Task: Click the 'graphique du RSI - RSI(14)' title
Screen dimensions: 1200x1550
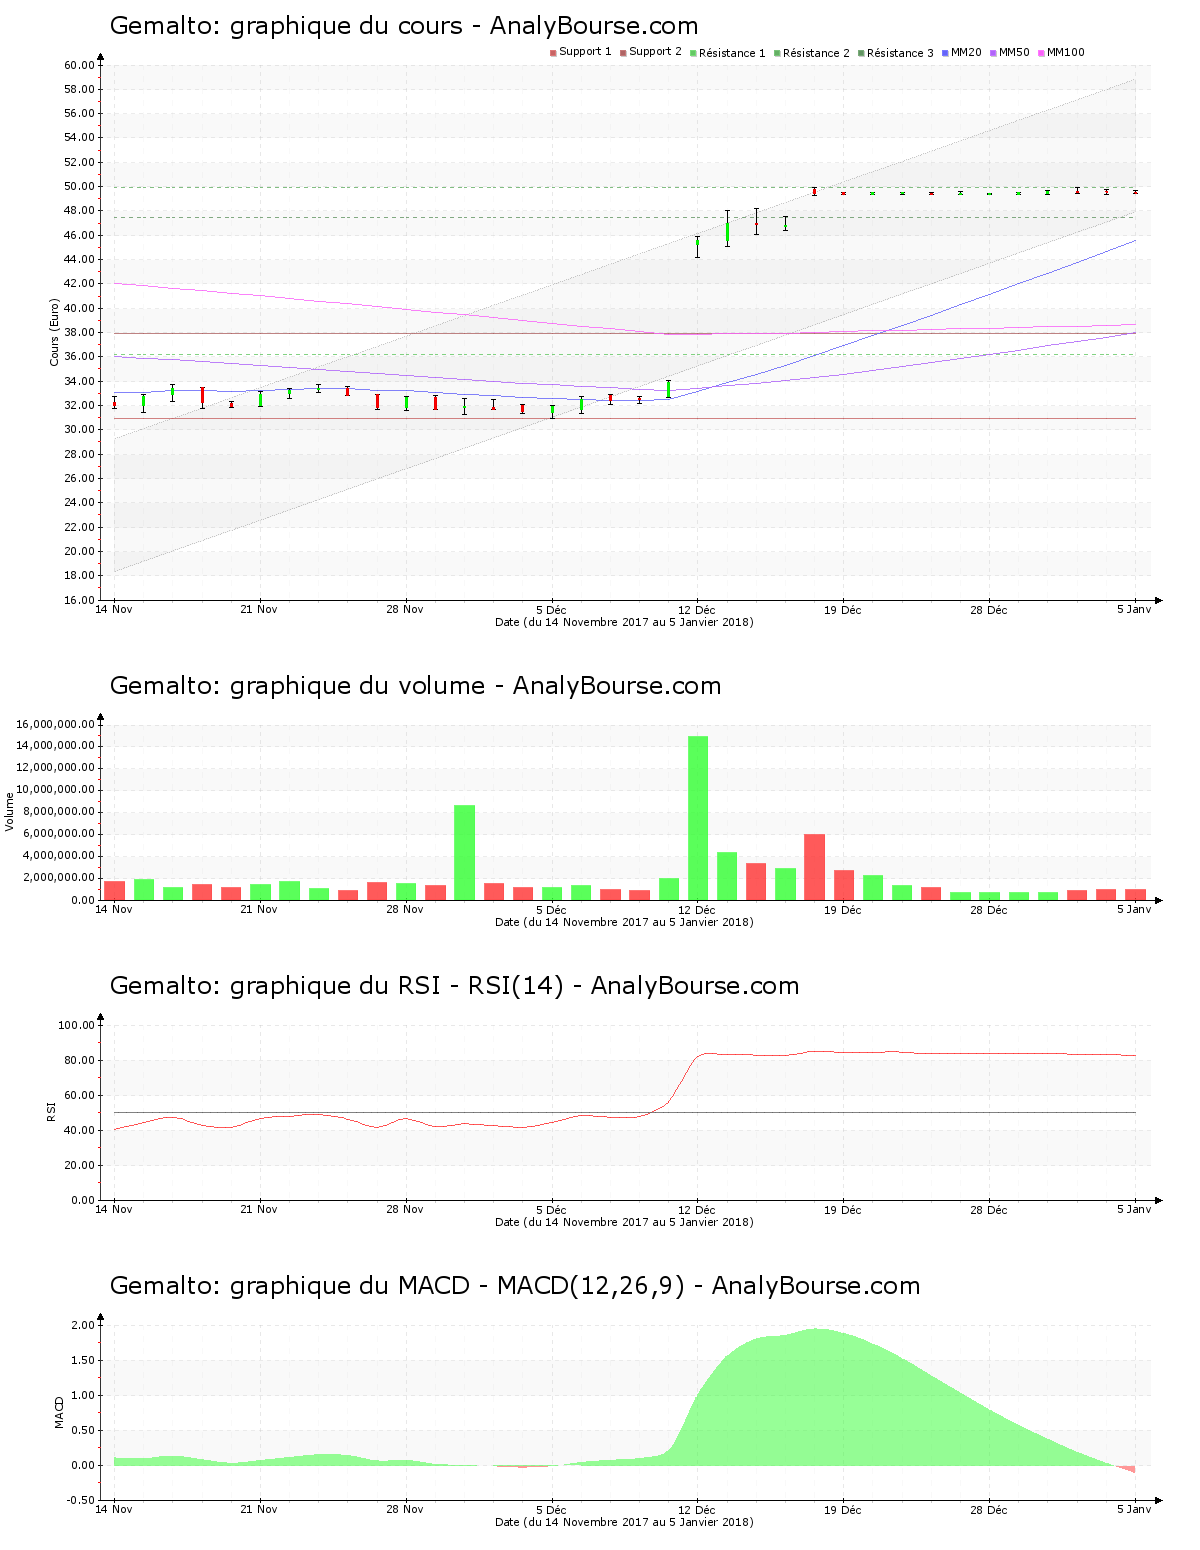Action: click(397, 986)
